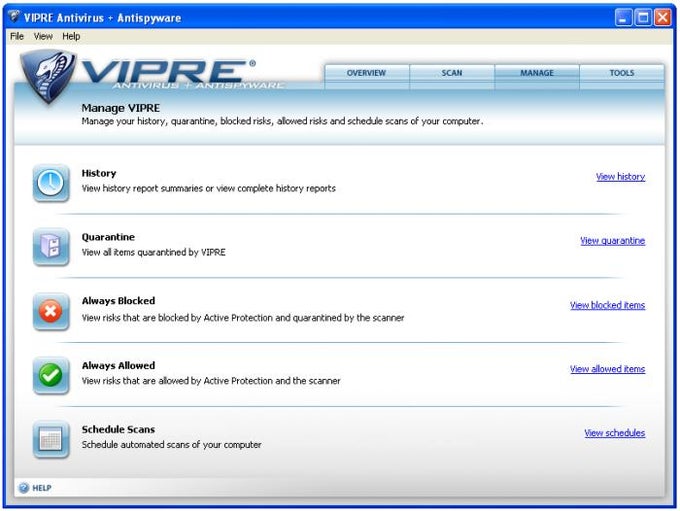Open the View history link
680x511 pixels.
620,177
